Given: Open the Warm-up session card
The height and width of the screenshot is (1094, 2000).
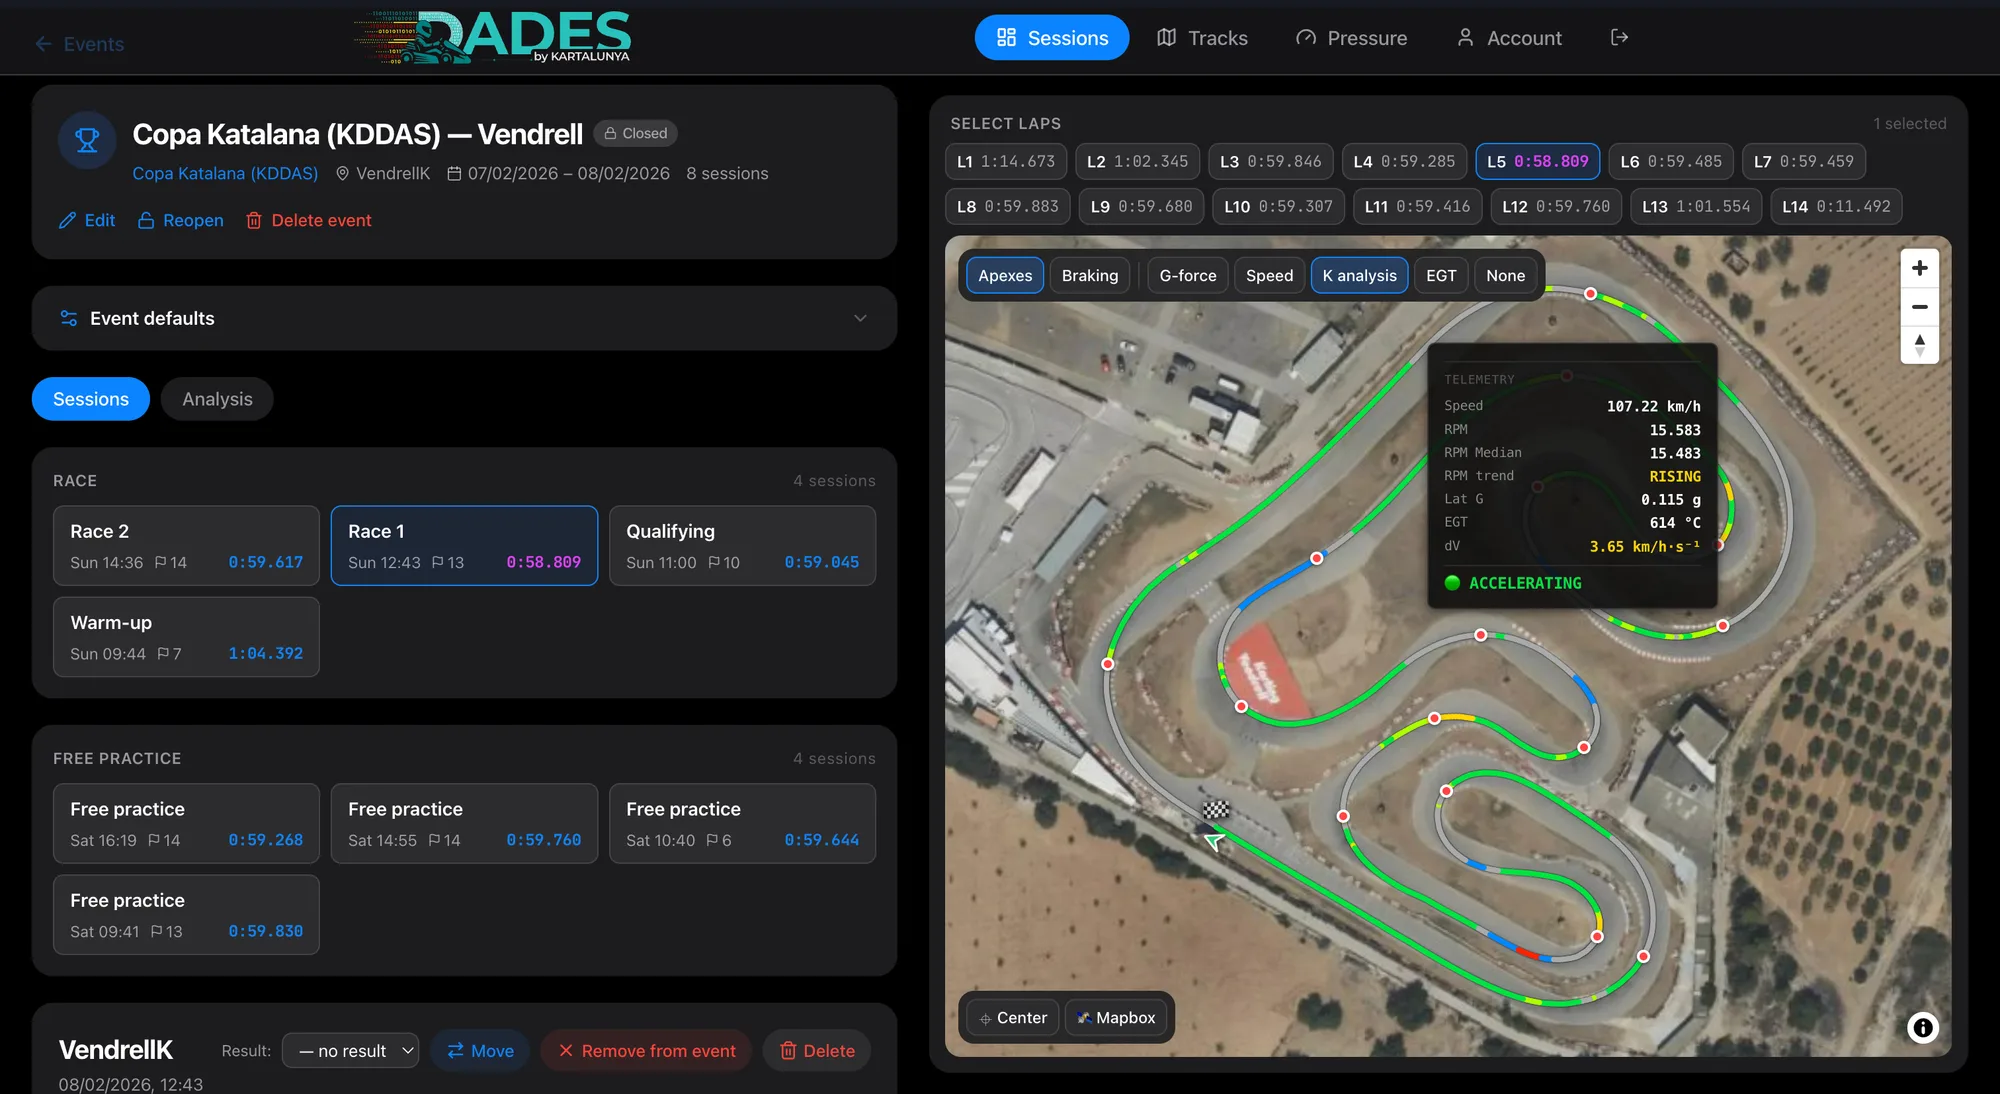Looking at the screenshot, I should 186,637.
